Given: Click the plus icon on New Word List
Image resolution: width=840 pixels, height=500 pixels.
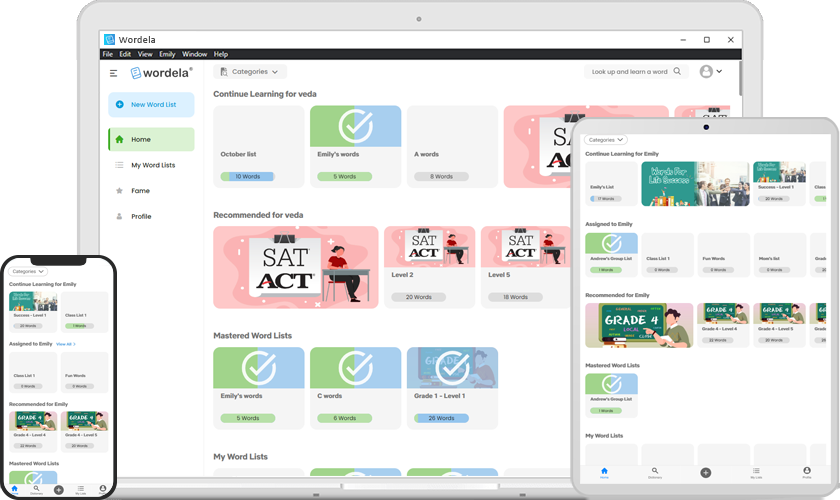Looking at the screenshot, I should click(x=119, y=105).
